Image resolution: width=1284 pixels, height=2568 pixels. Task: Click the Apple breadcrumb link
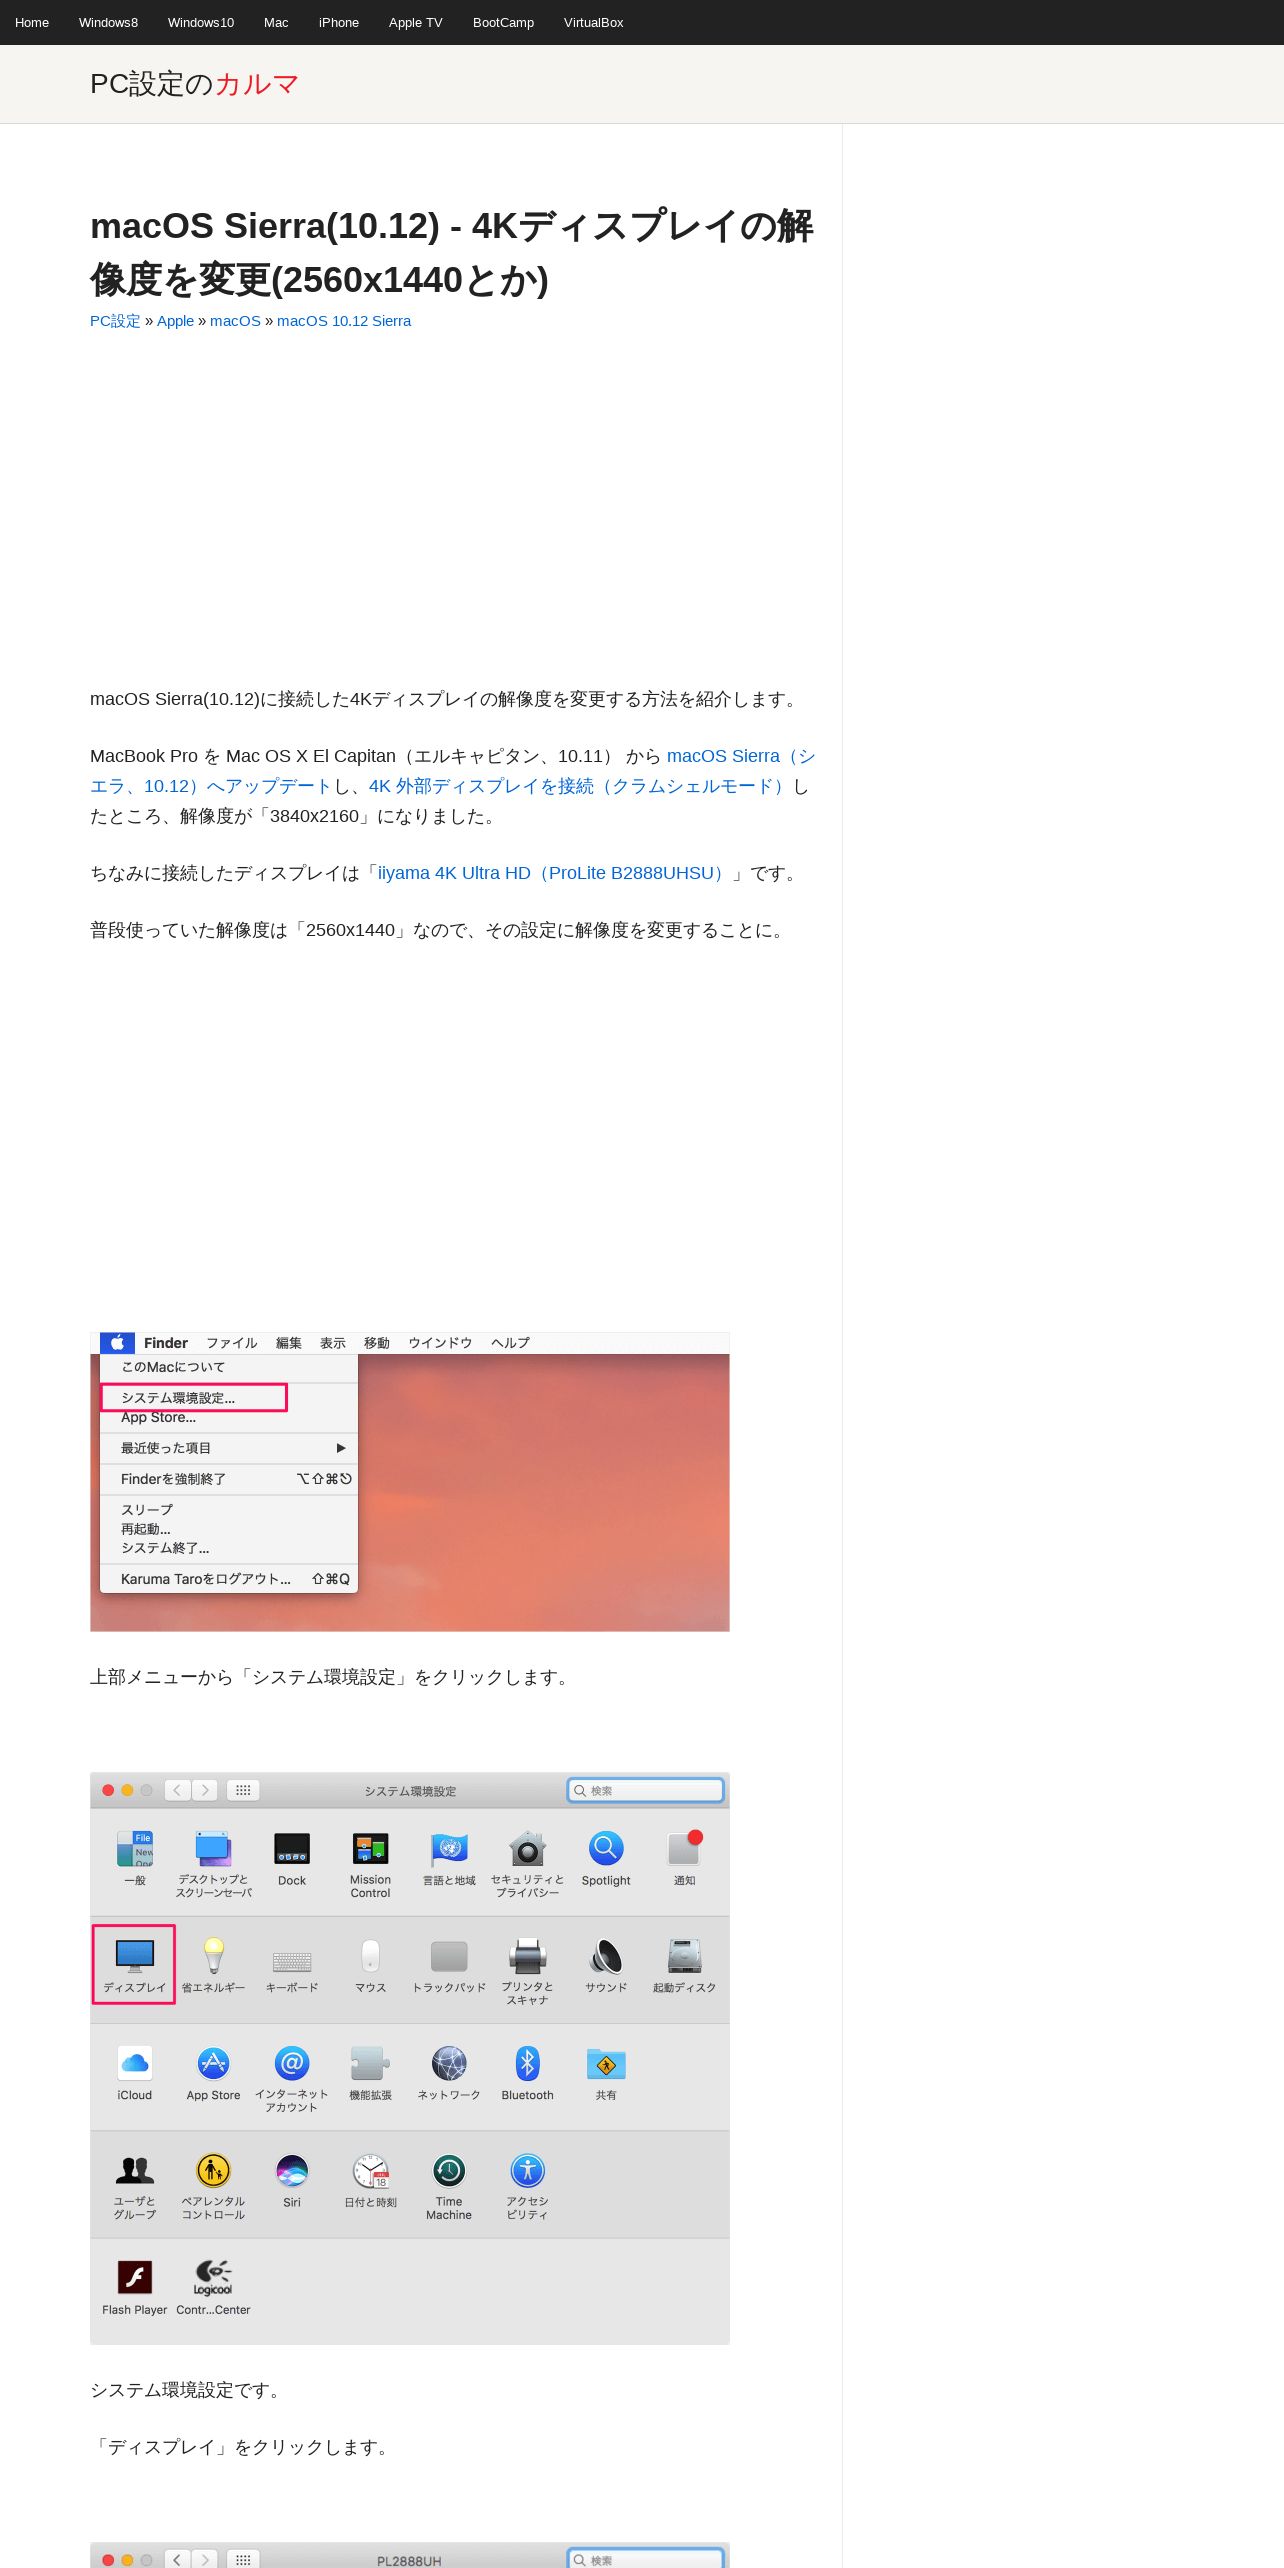(x=175, y=321)
